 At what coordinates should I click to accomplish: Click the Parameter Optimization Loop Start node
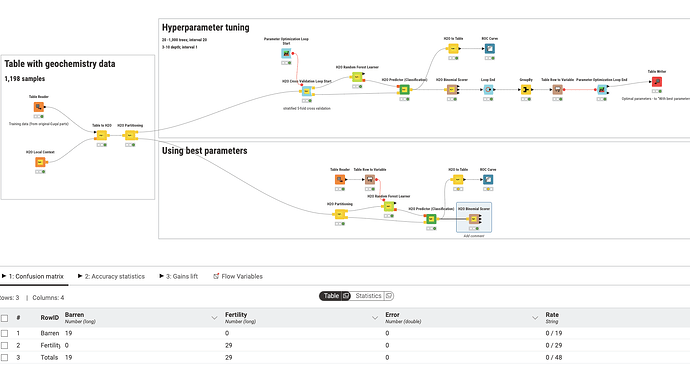pyautogui.click(x=286, y=54)
